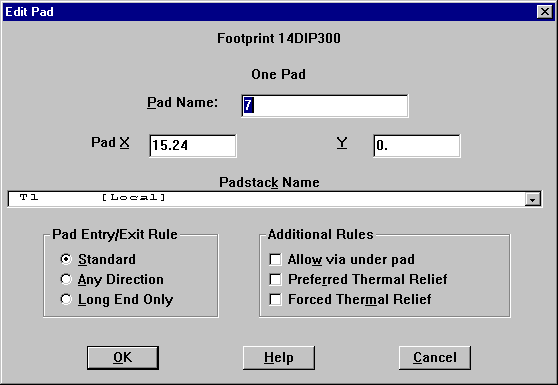
Task: Click the Footprint 14DIP300 heading
Action: [279, 38]
